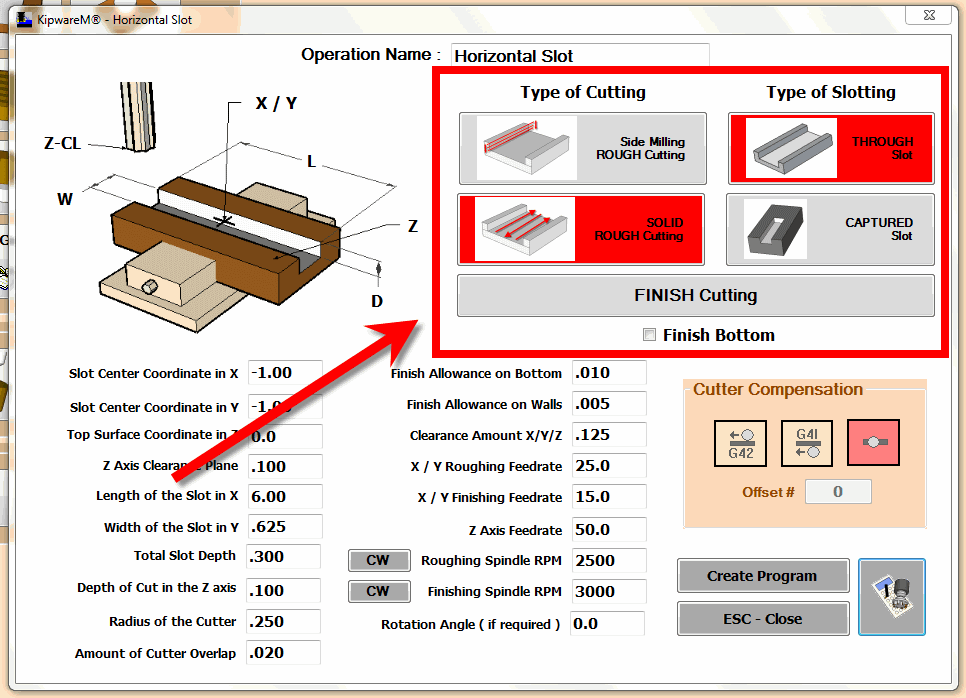Image resolution: width=966 pixels, height=698 pixels.
Task: Turn off cutter compensation
Action: (x=873, y=442)
